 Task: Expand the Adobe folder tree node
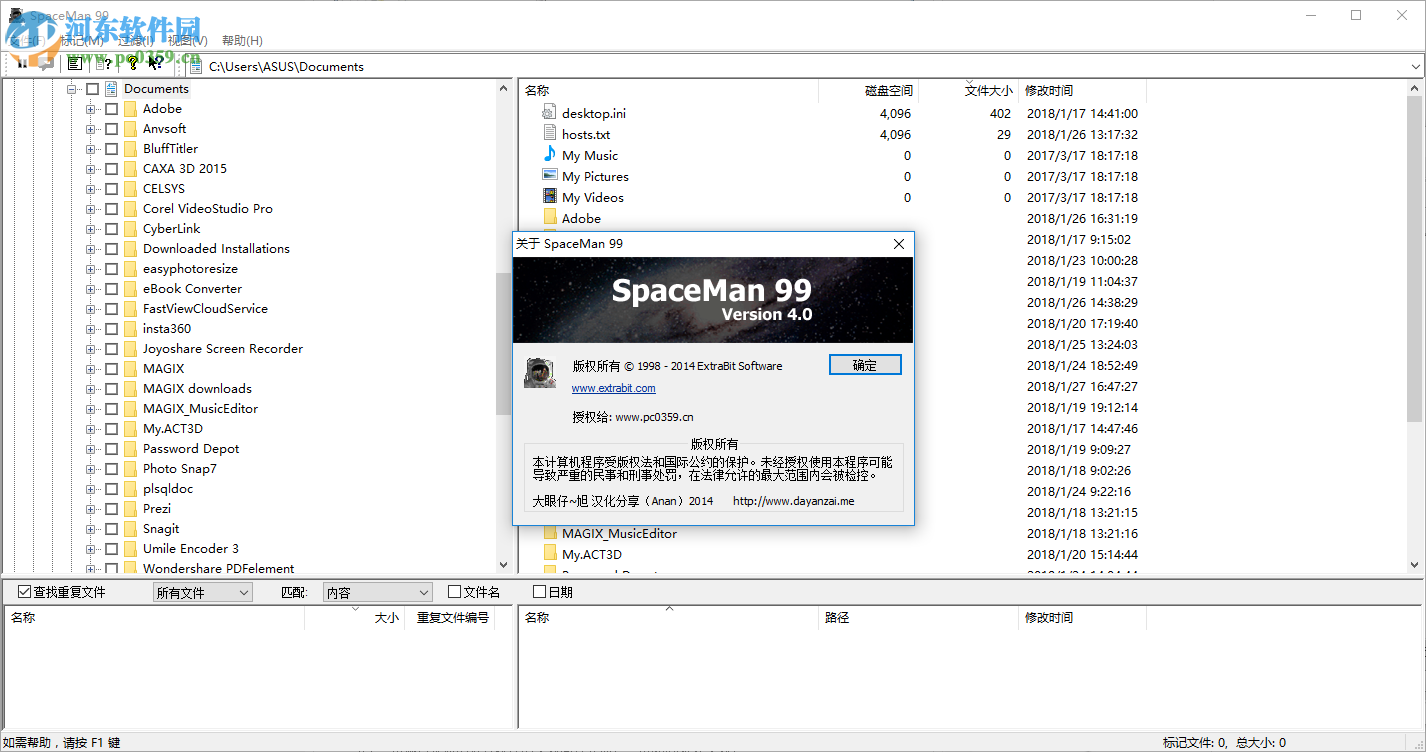tap(90, 108)
